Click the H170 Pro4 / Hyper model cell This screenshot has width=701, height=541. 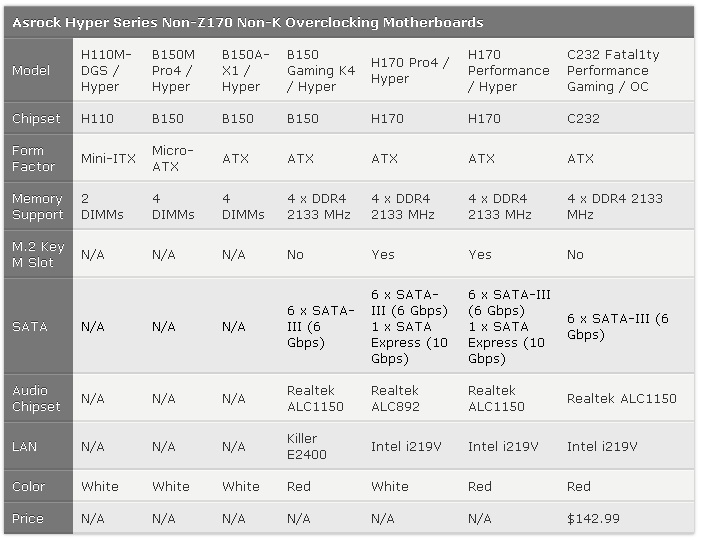click(410, 71)
